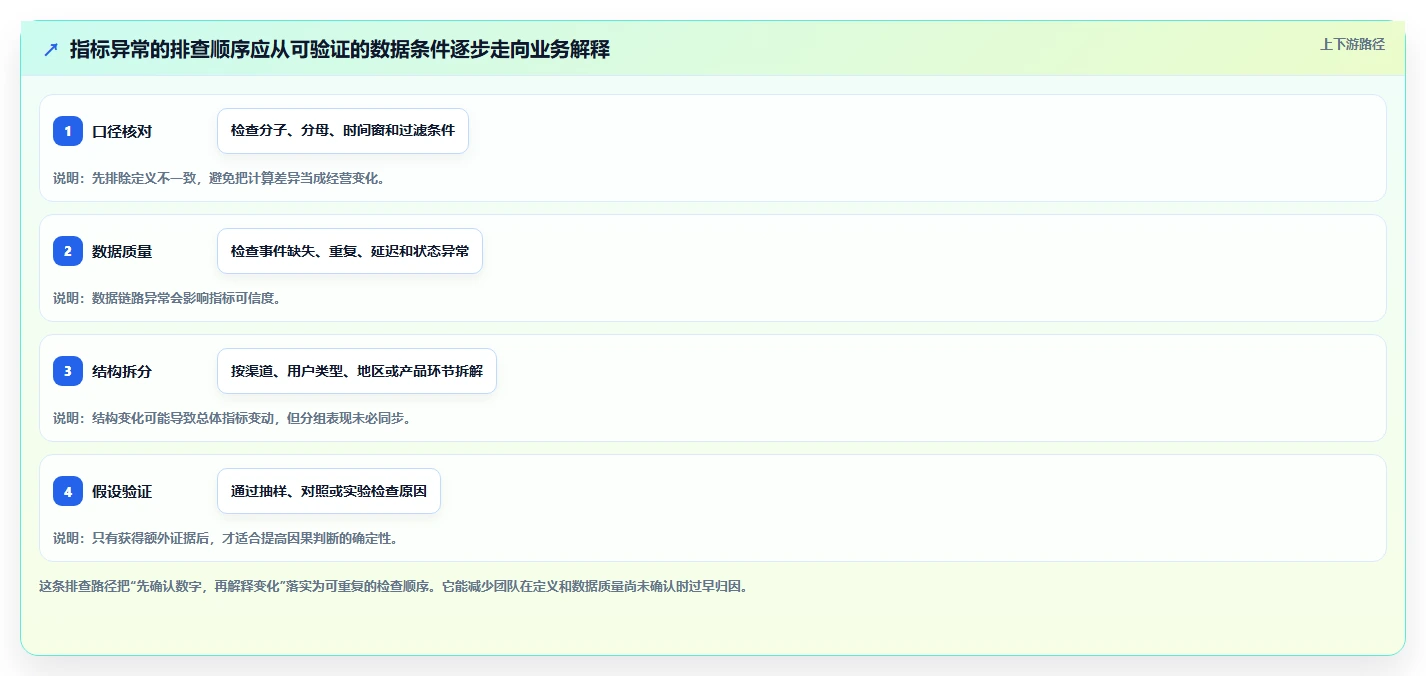1426x676 pixels.
Task: Click the 数据质量 step label
Action: pyautogui.click(x=122, y=252)
